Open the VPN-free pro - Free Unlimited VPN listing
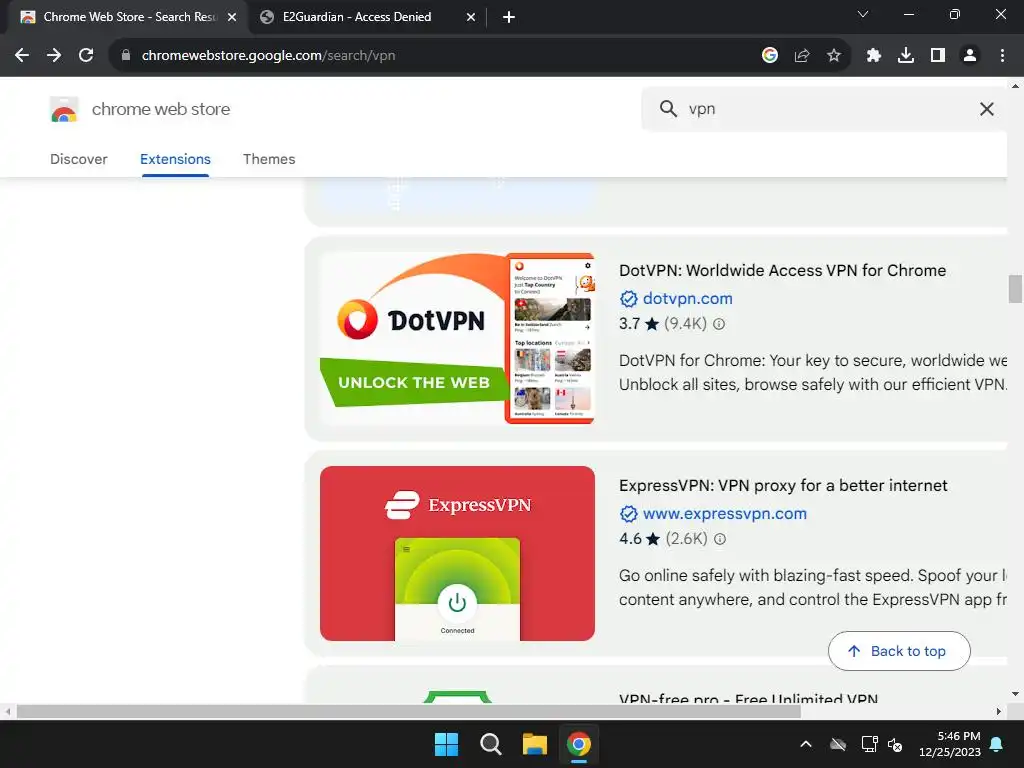This screenshot has width=1024, height=768. (748, 698)
